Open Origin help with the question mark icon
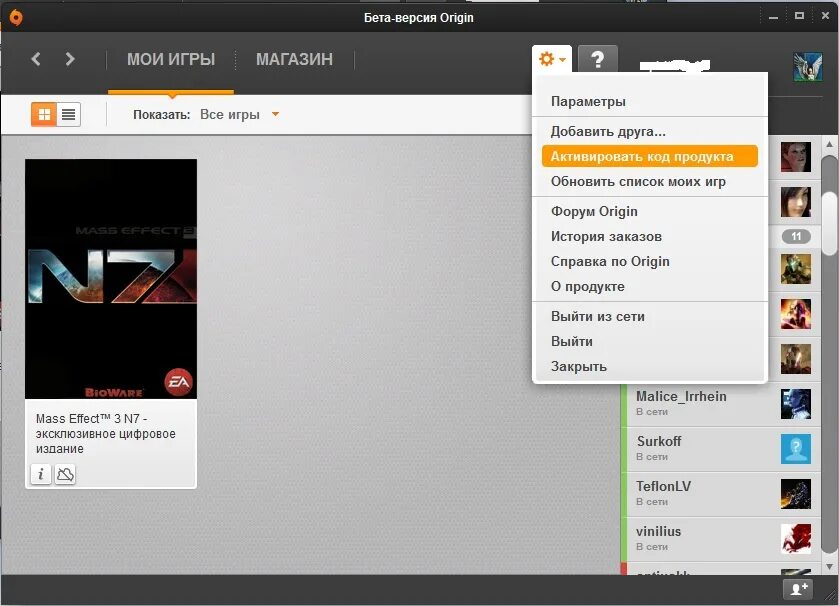 [597, 58]
